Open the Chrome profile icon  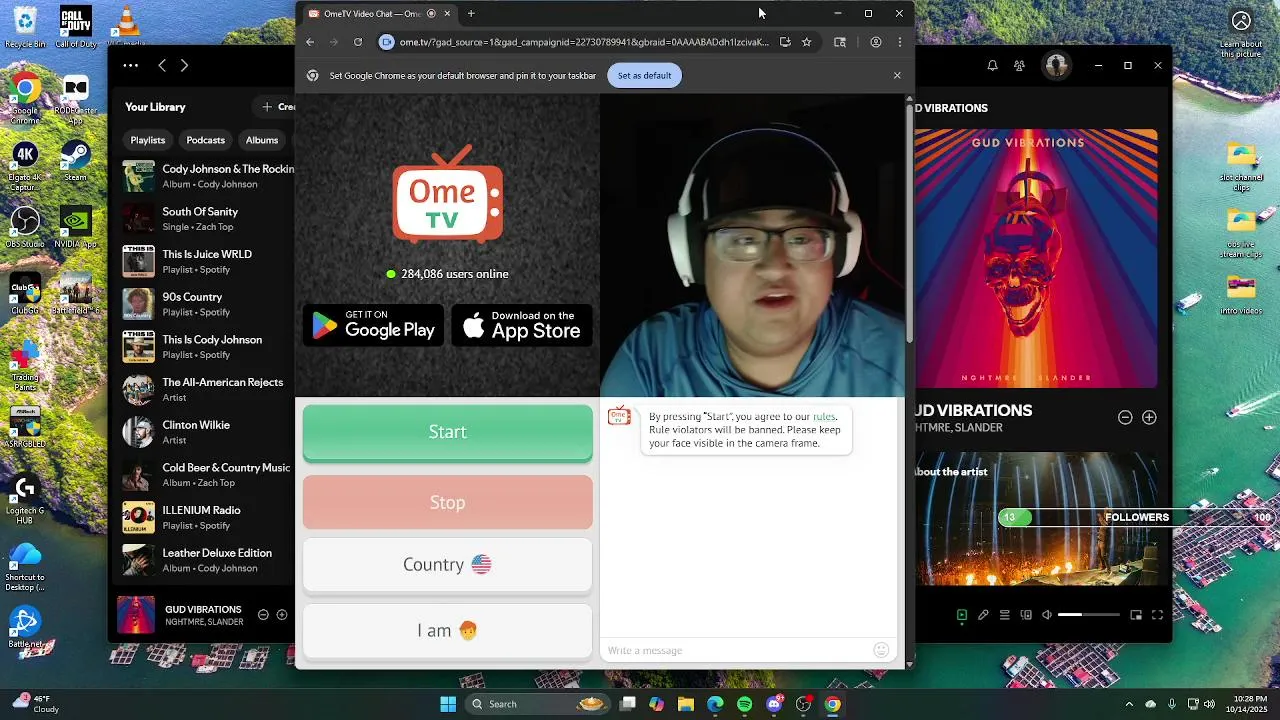point(876,42)
